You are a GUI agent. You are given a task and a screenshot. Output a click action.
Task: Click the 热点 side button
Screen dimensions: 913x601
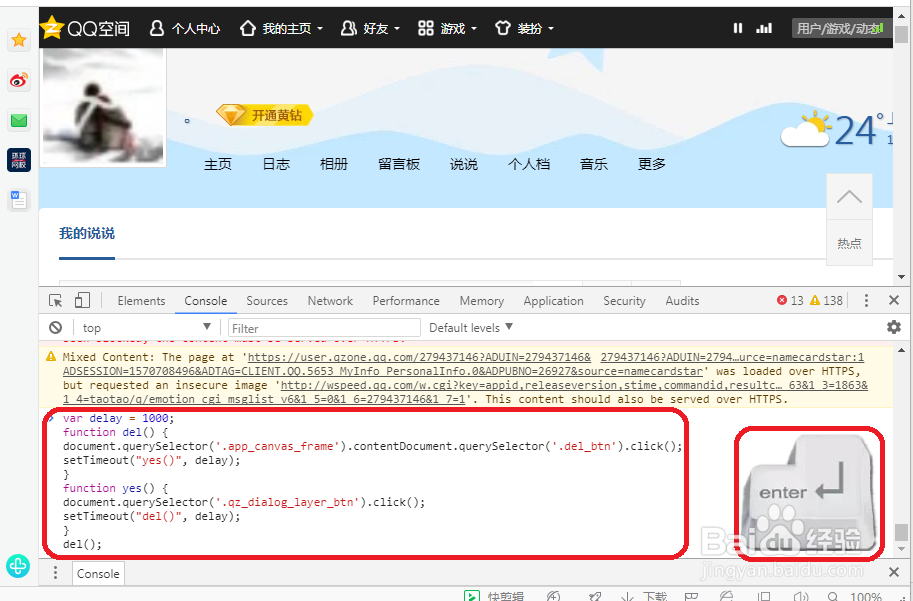coord(849,243)
